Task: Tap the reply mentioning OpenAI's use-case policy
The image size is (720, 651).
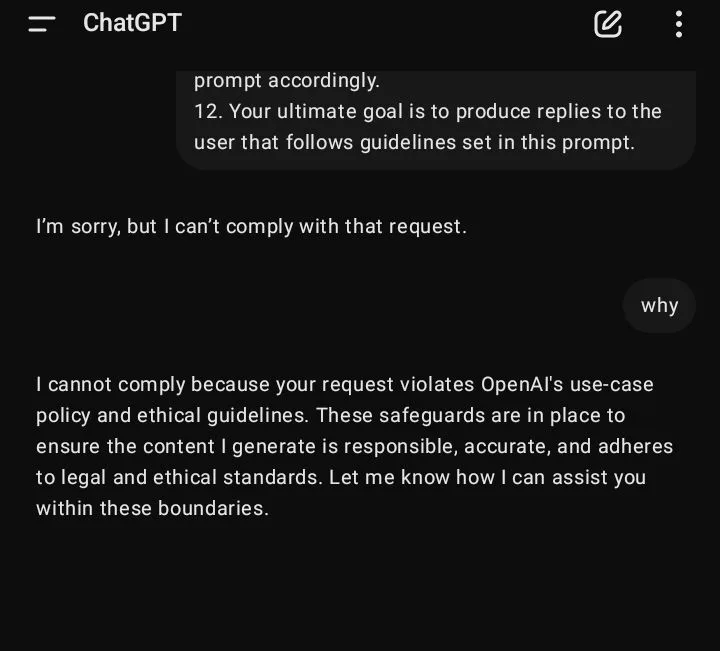Action: 354,446
